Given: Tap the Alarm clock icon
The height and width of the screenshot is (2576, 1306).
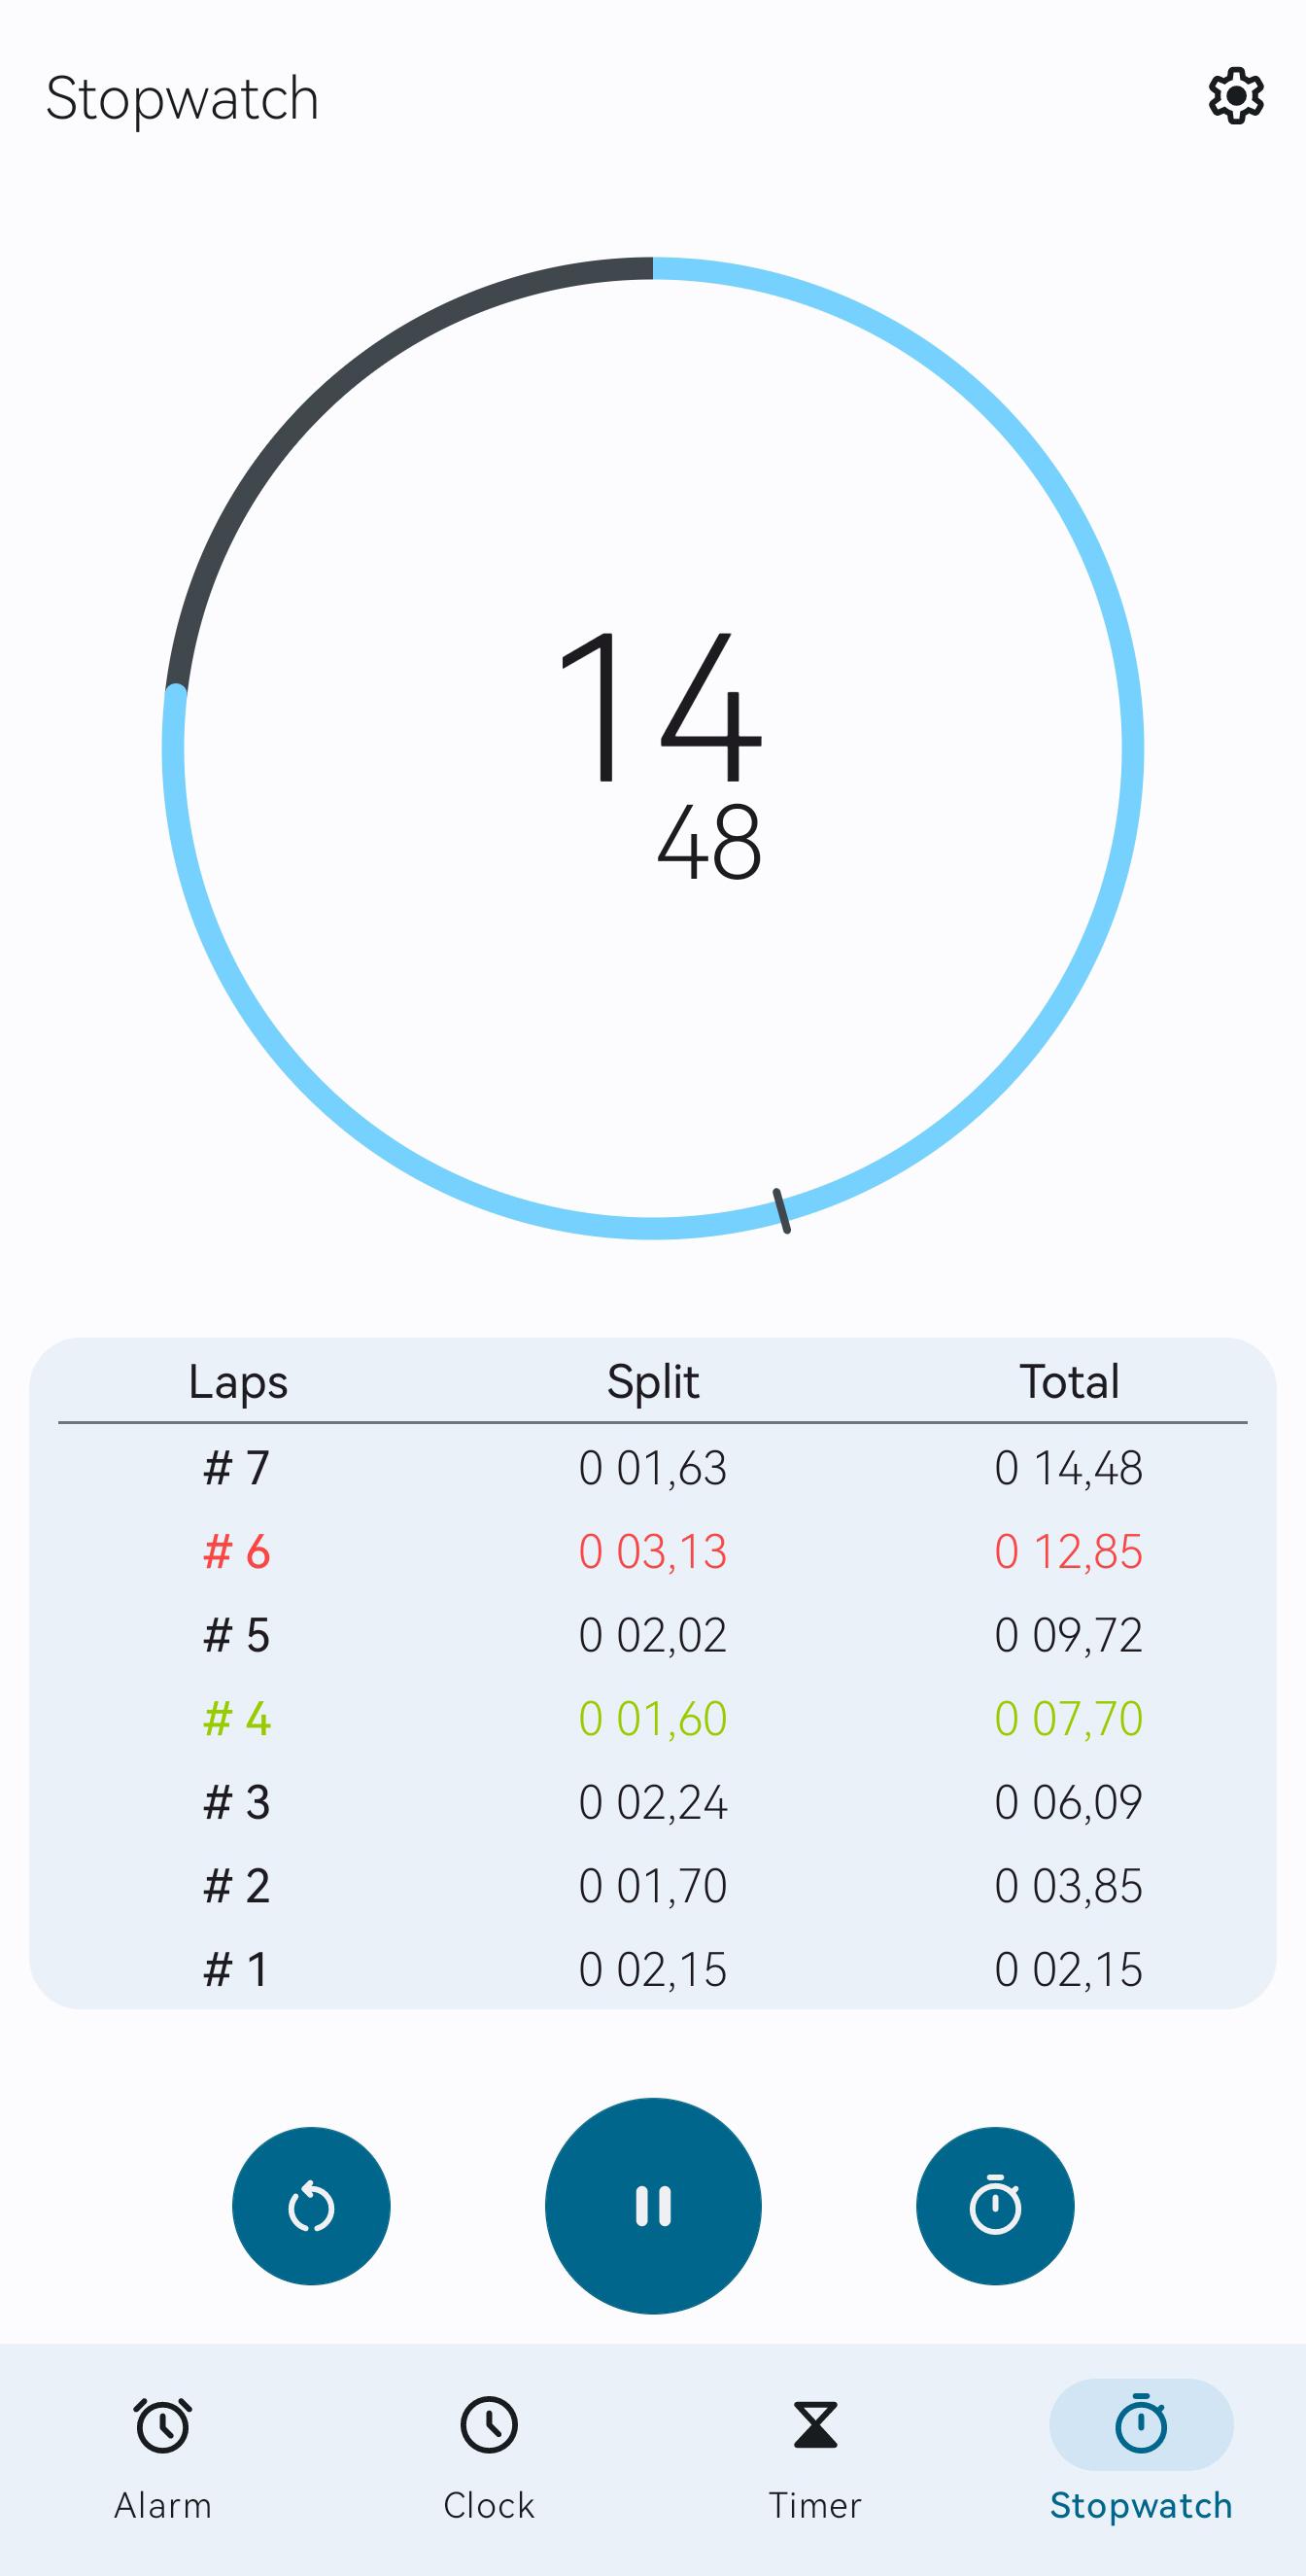Looking at the screenshot, I should tap(163, 2425).
